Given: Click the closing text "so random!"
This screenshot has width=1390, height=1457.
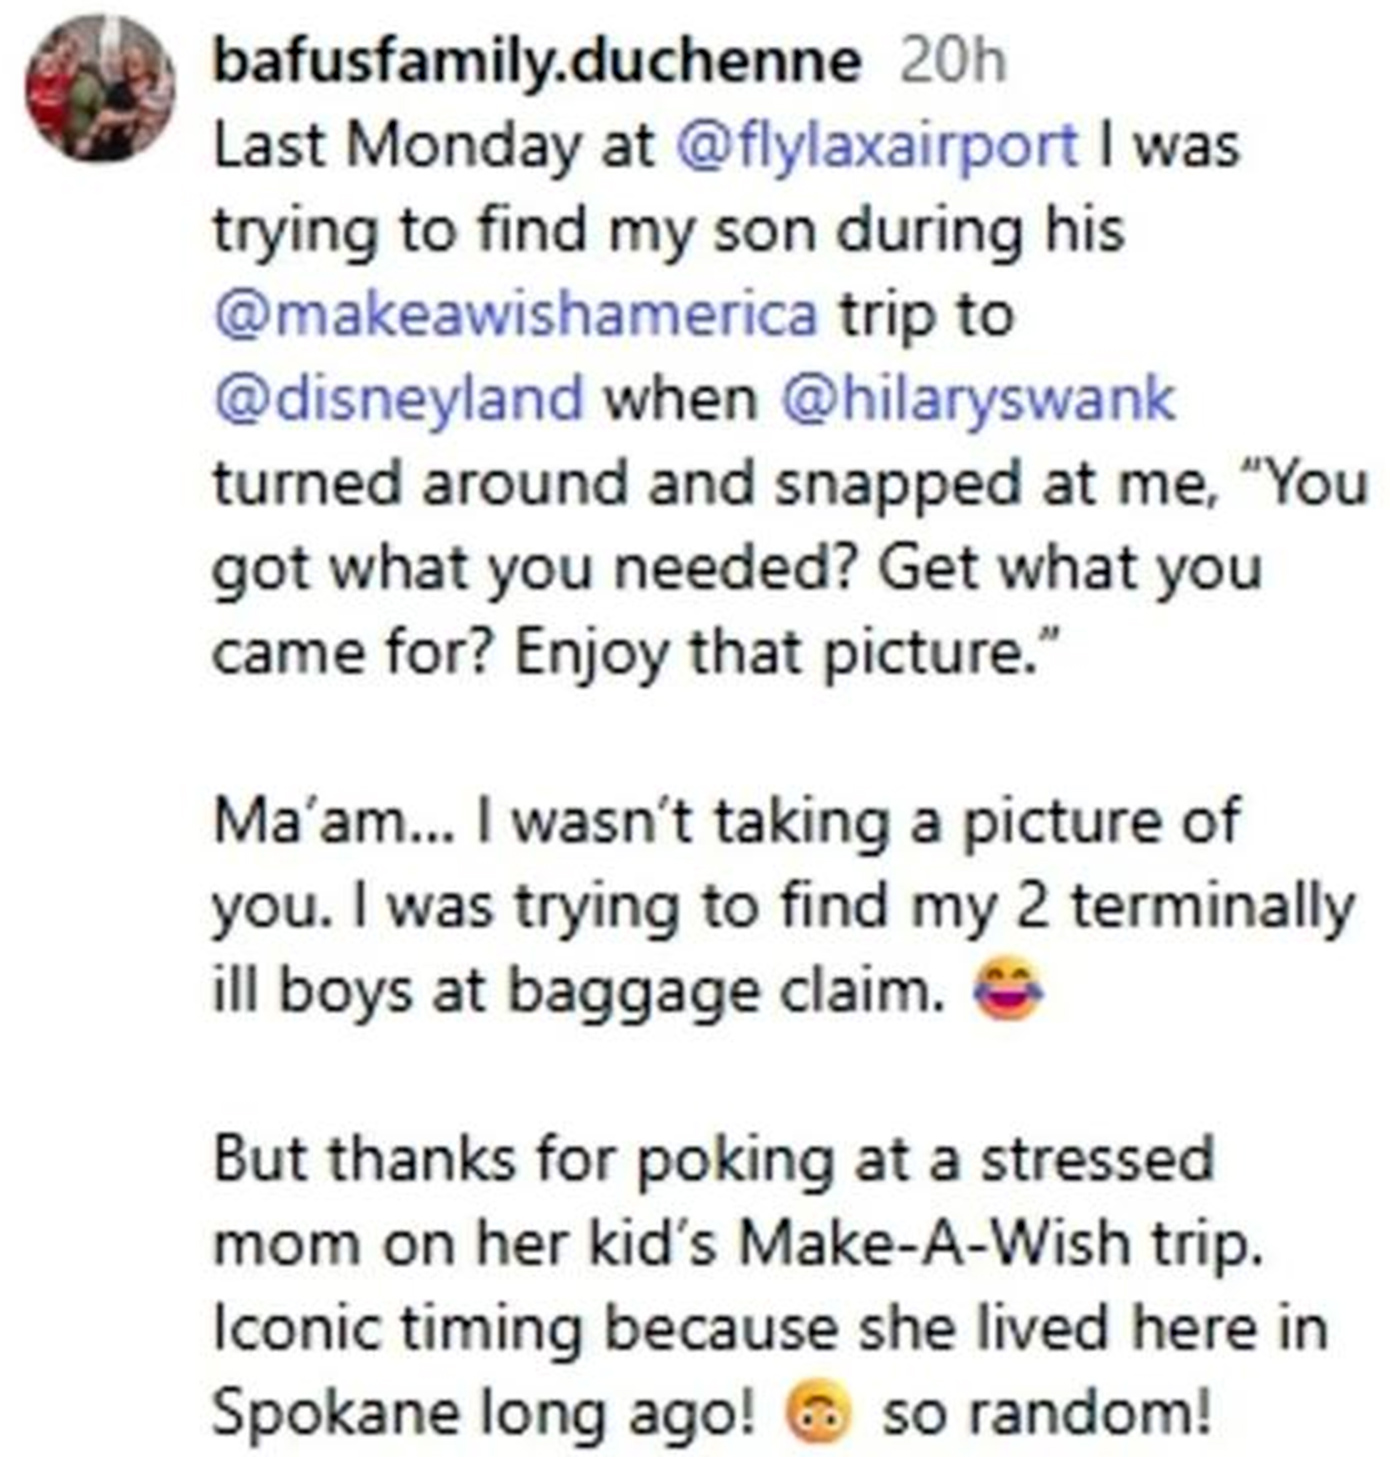Looking at the screenshot, I should [x=1046, y=1414].
